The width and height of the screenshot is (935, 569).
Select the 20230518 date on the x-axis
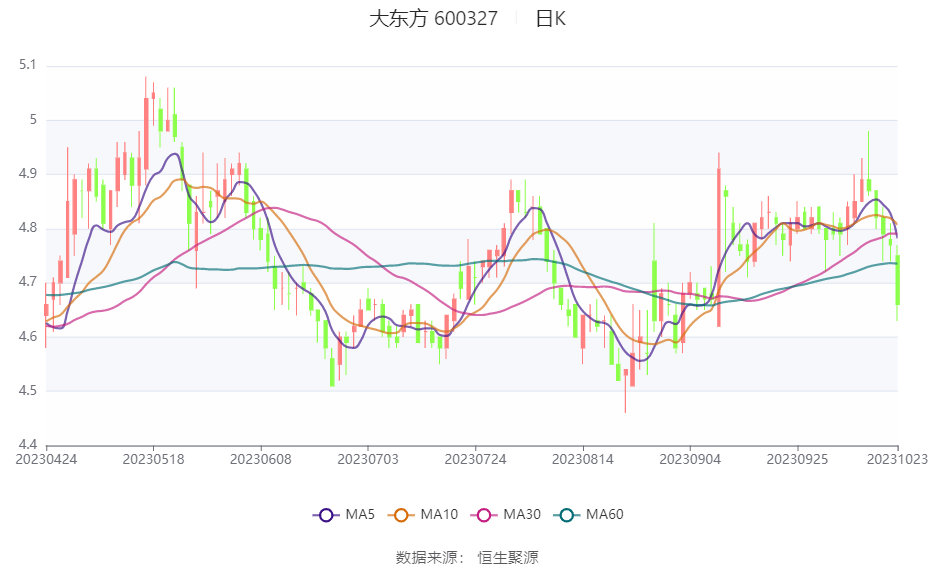pyautogui.click(x=153, y=459)
